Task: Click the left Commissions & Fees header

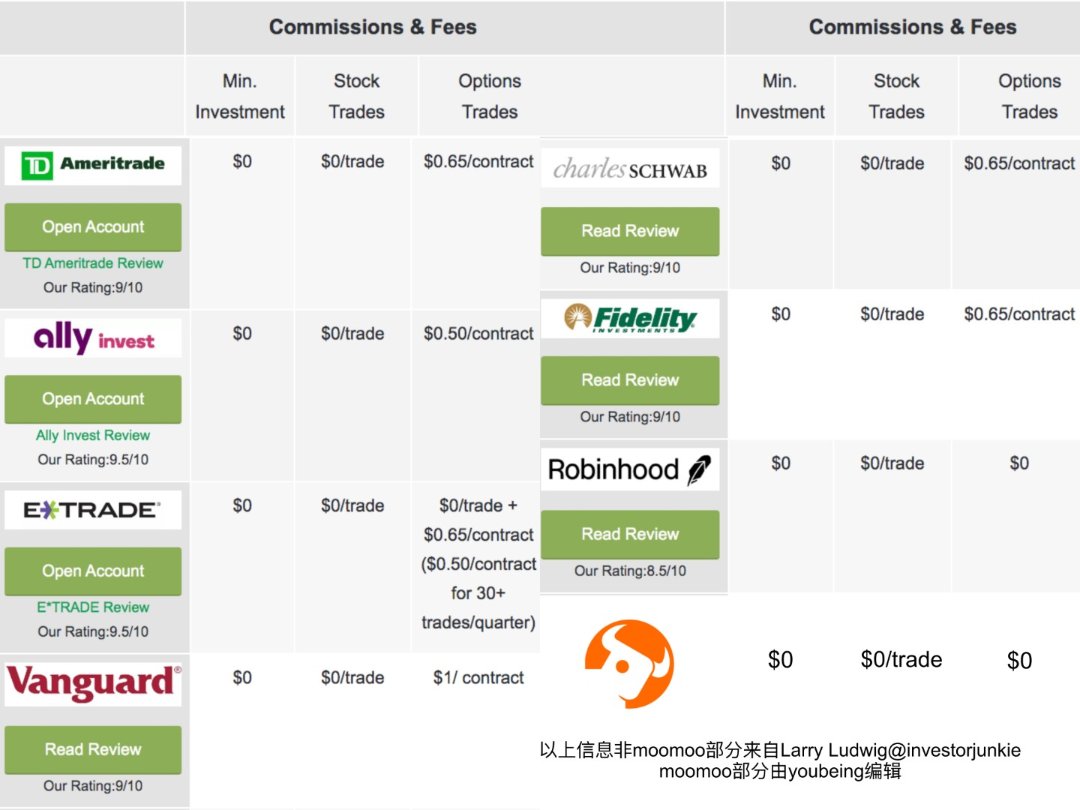Action: [372, 28]
